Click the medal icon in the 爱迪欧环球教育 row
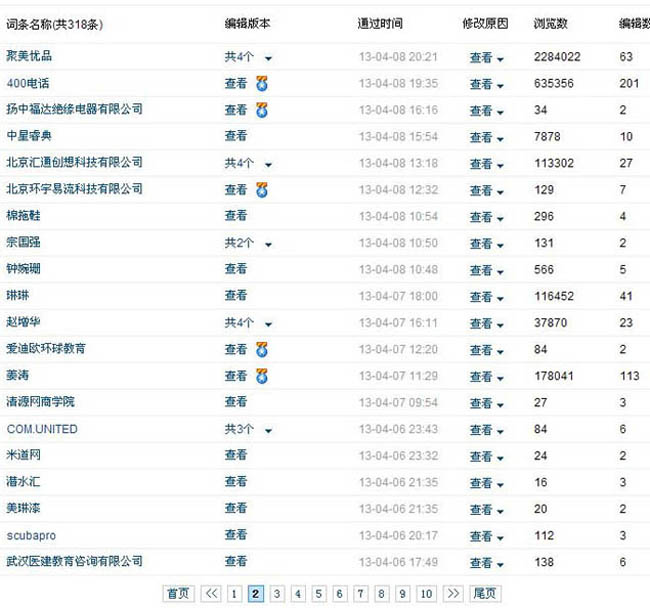650x608 pixels. point(262,349)
